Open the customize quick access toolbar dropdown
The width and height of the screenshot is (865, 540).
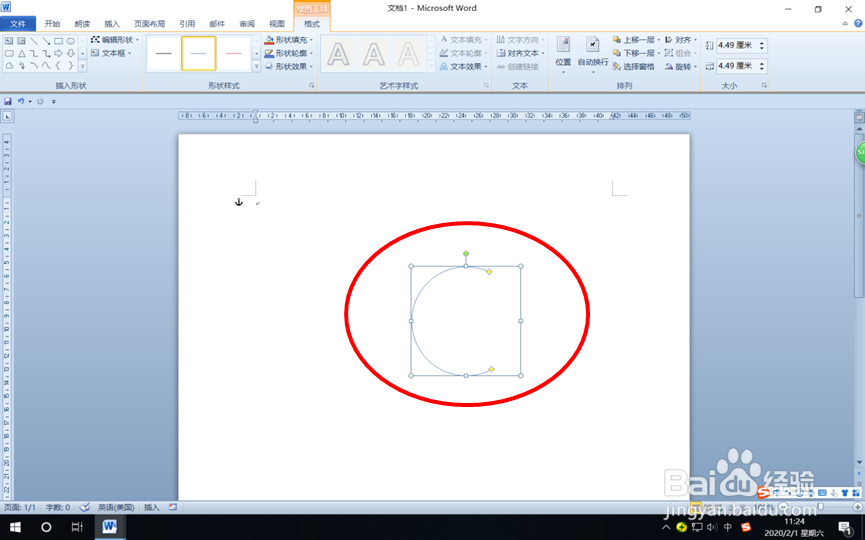[54, 101]
